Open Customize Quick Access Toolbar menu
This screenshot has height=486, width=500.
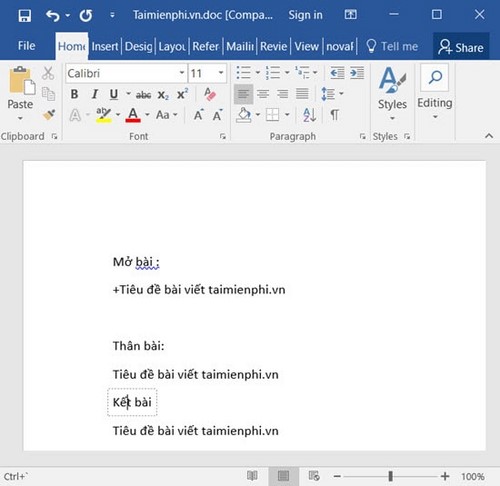point(112,15)
